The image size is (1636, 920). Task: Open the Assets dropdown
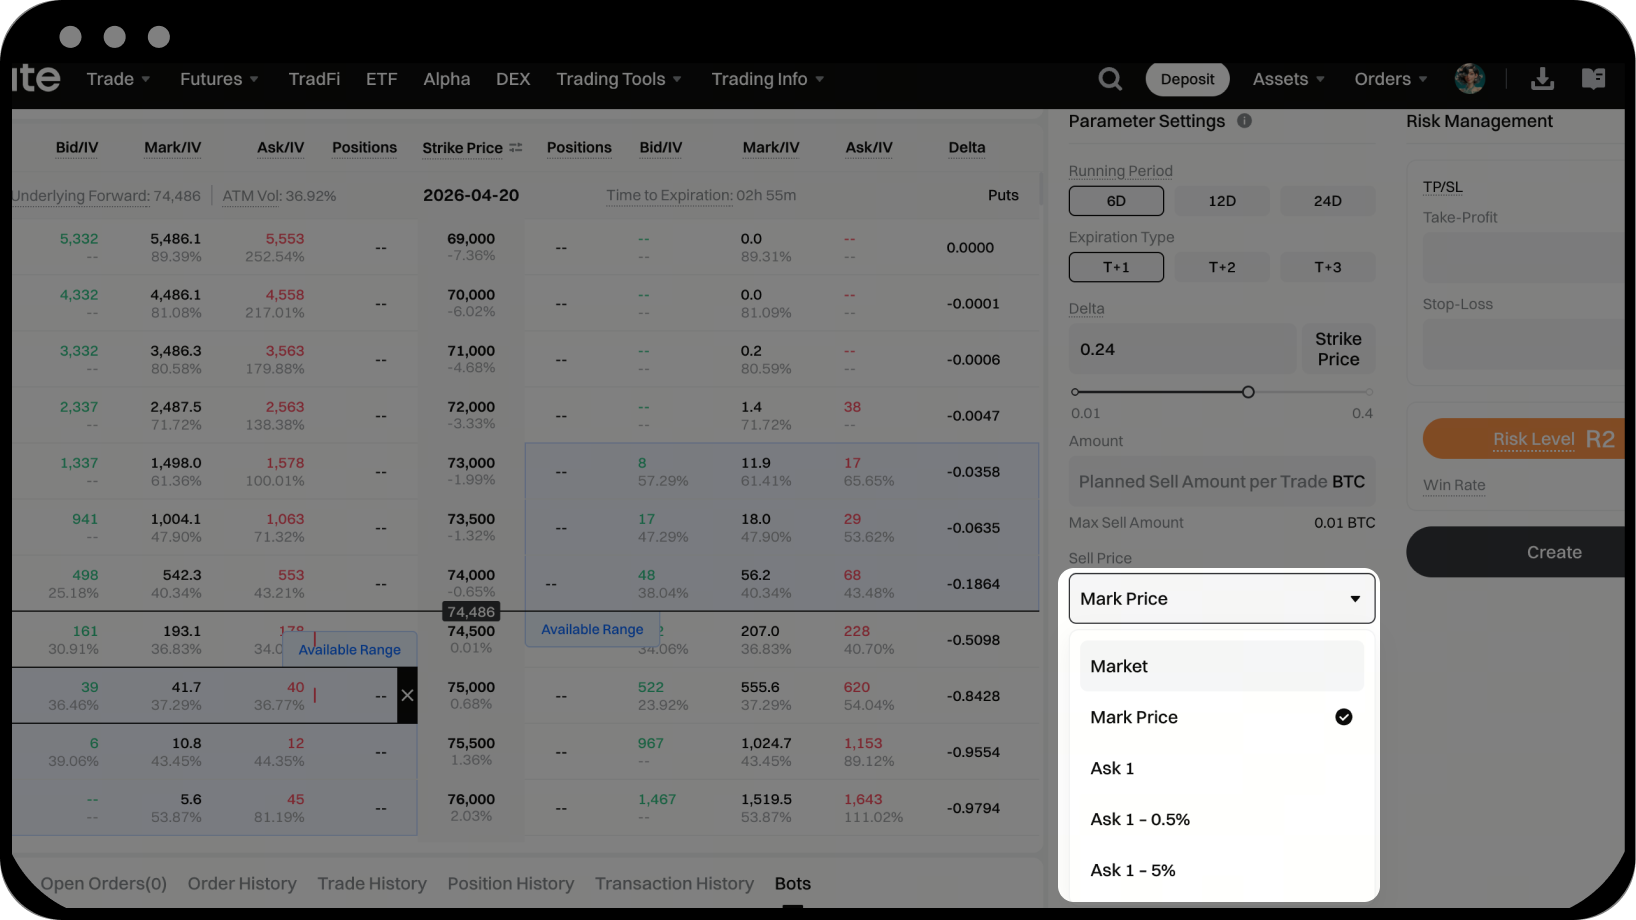(1288, 79)
